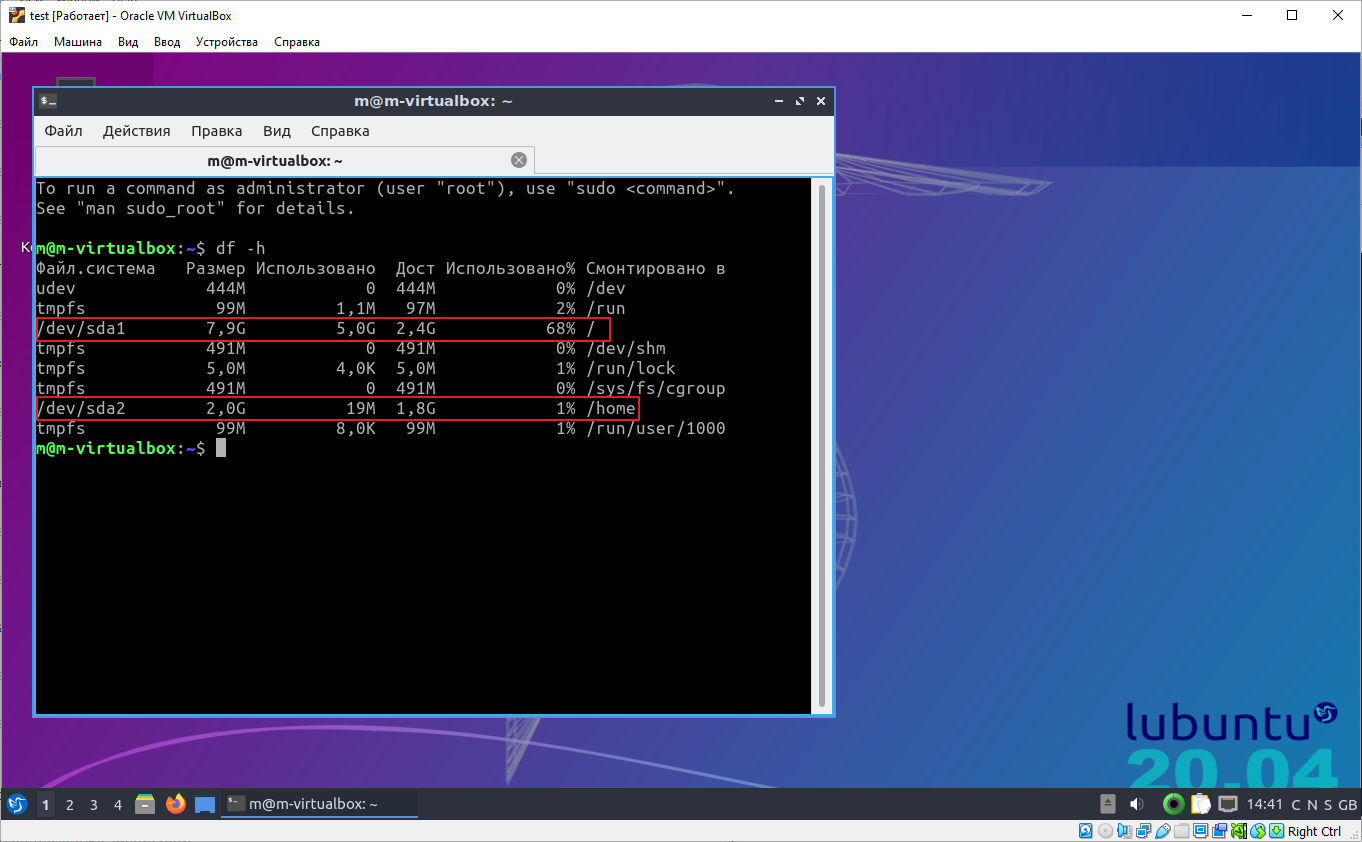This screenshot has height=842, width=1362.
Task: Click the 68% usage value
Action: [x=561, y=328]
